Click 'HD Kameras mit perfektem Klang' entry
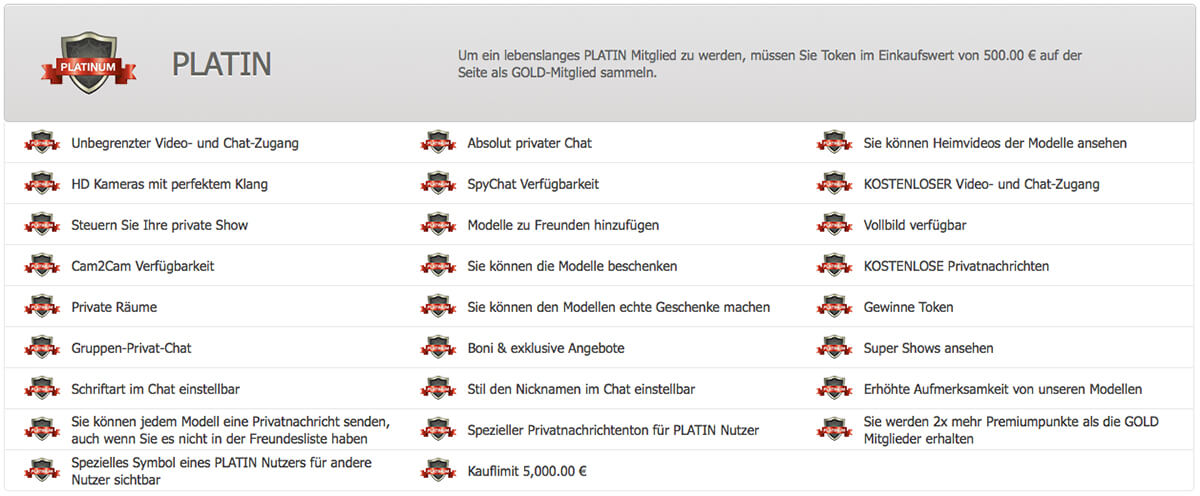This screenshot has width=1200, height=496. [169, 184]
